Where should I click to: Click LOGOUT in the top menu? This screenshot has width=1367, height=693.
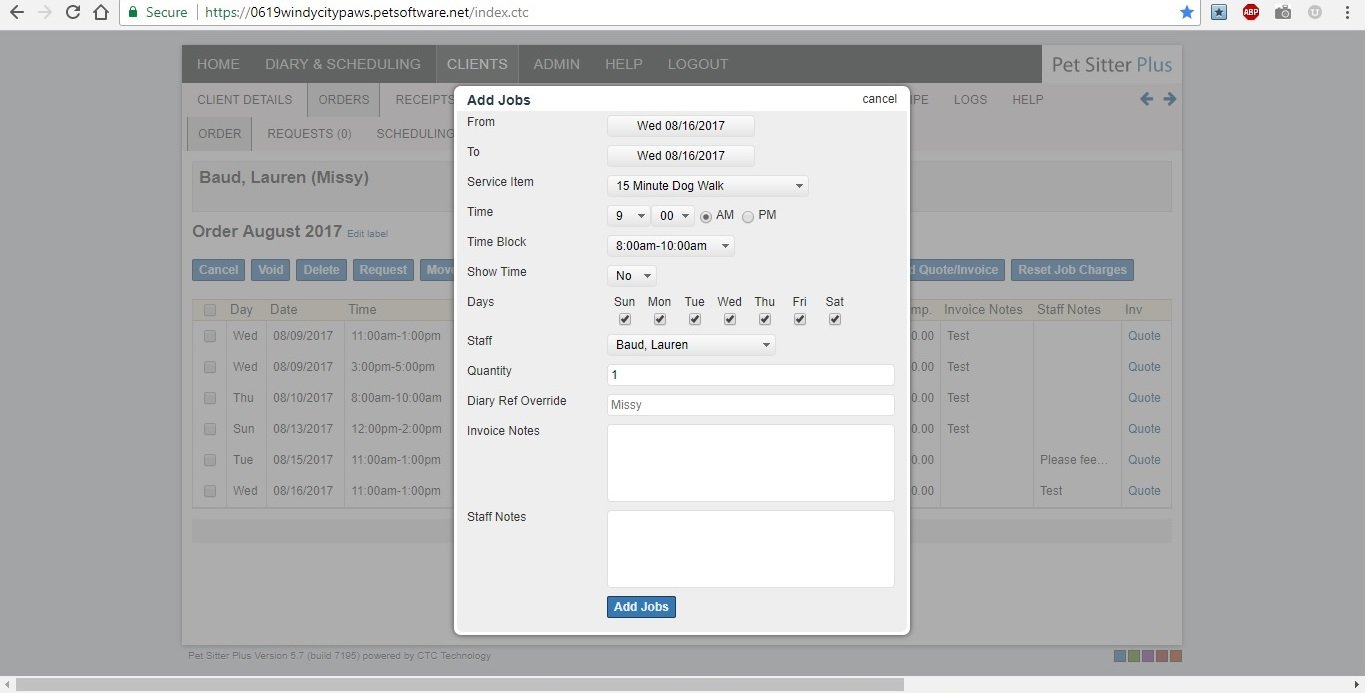click(x=698, y=64)
